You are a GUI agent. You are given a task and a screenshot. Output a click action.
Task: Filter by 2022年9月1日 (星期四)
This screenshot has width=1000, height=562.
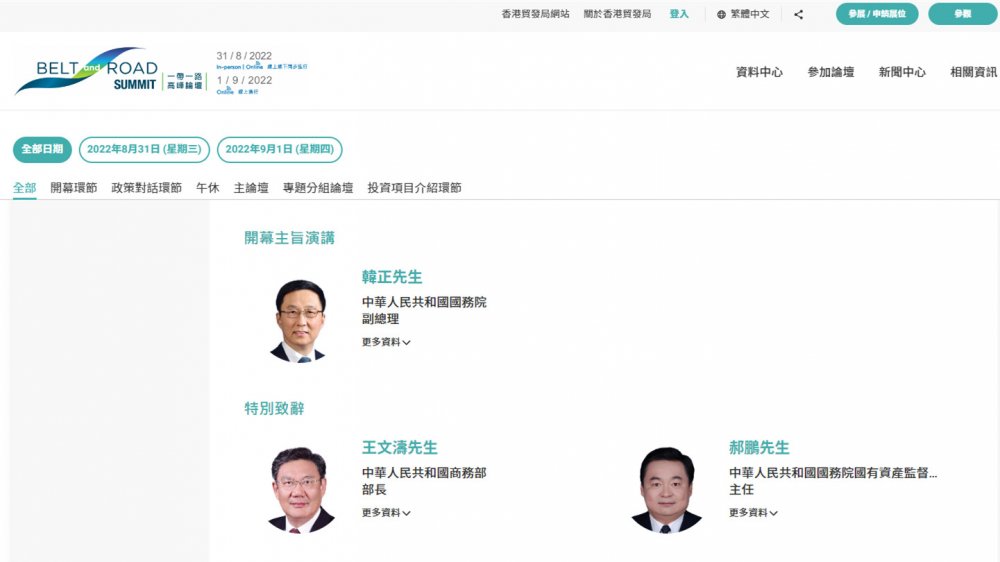279,150
